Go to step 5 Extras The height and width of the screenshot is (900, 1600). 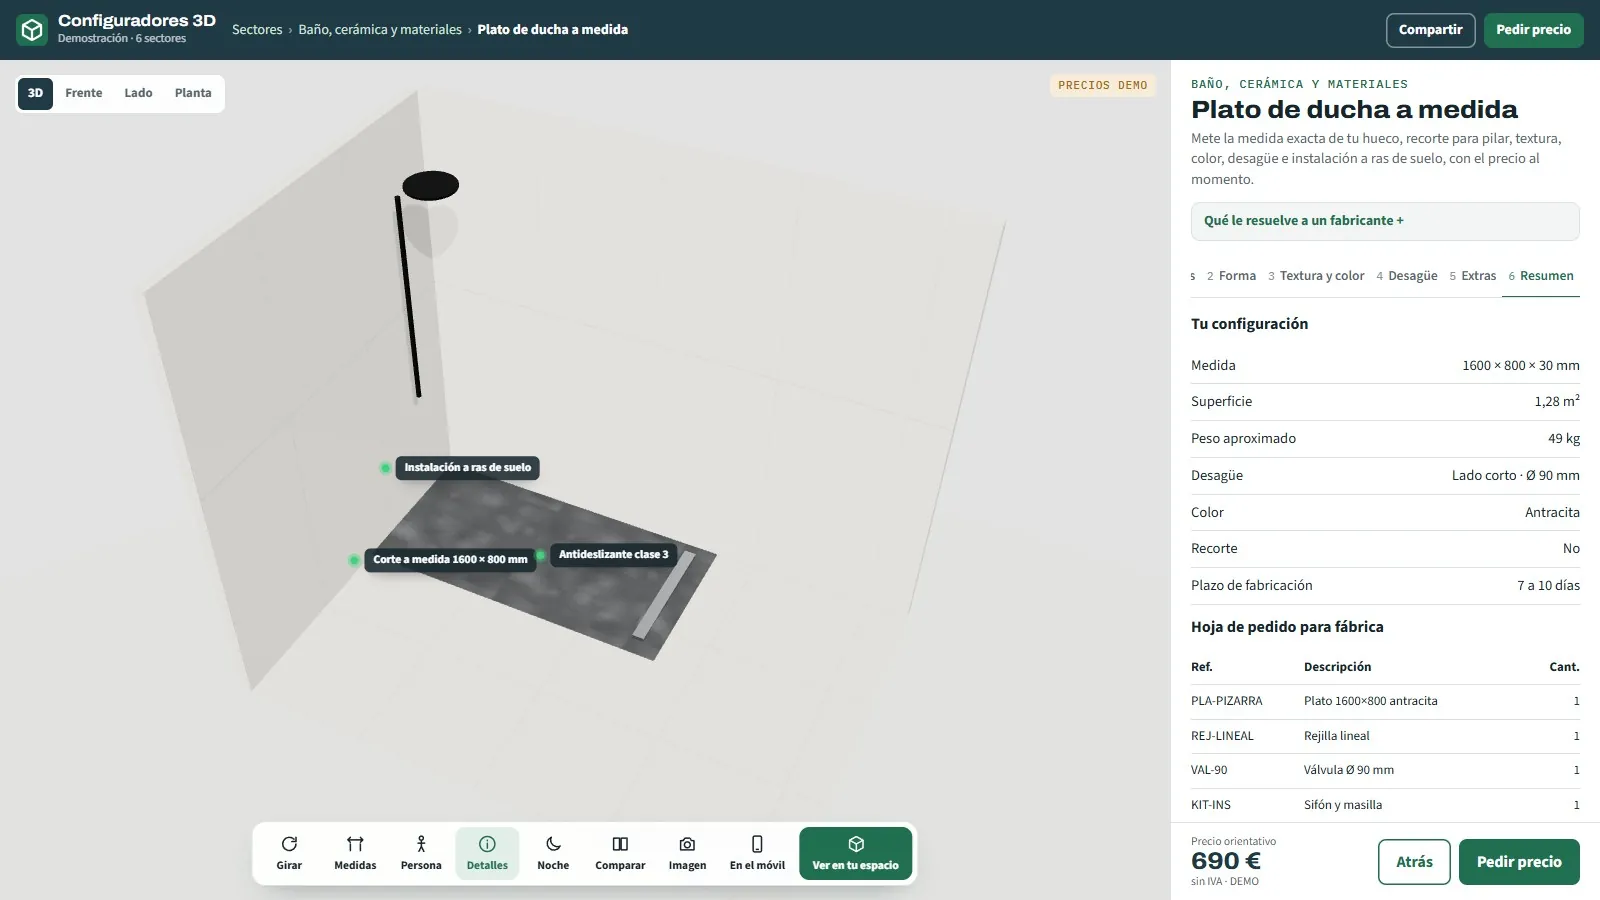(x=1473, y=276)
